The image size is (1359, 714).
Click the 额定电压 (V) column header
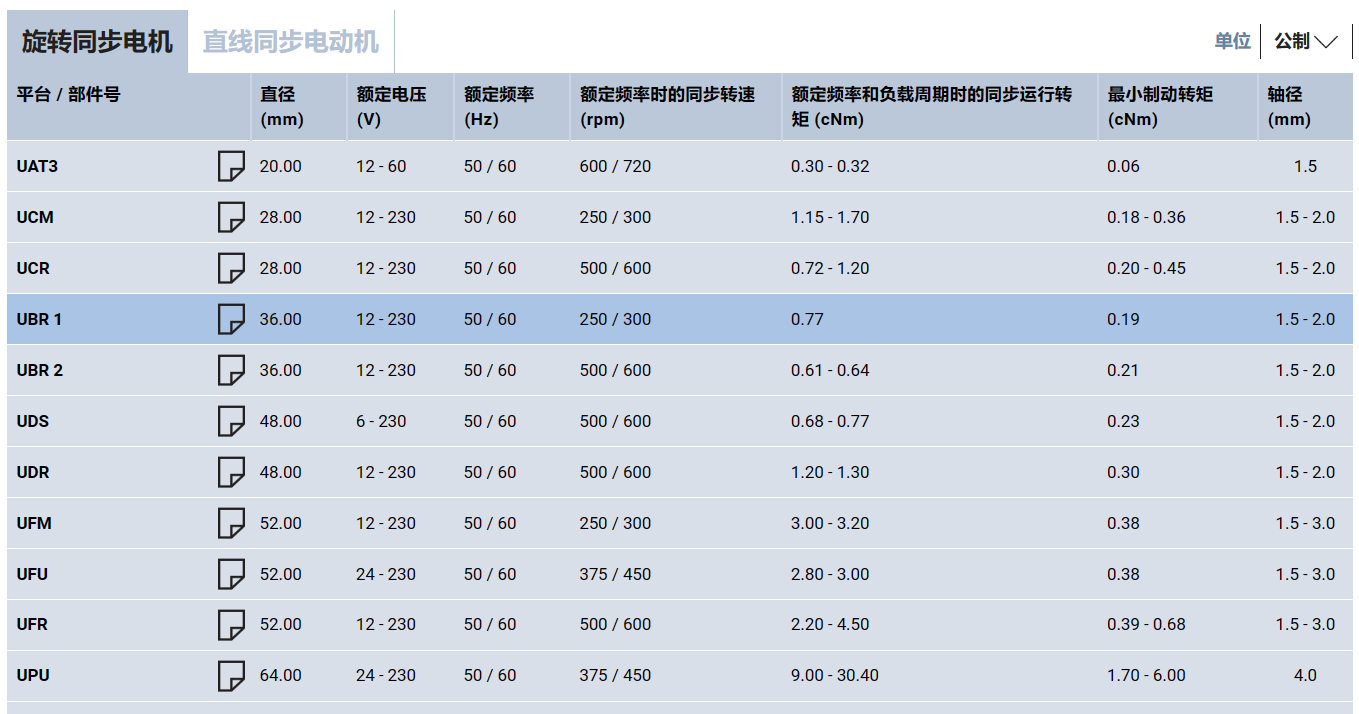point(391,106)
